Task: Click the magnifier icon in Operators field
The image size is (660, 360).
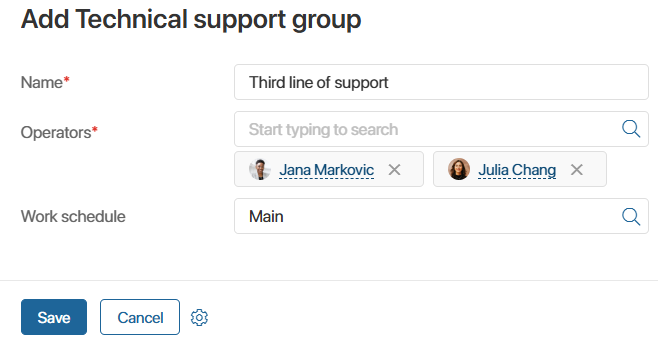Action: (x=631, y=129)
